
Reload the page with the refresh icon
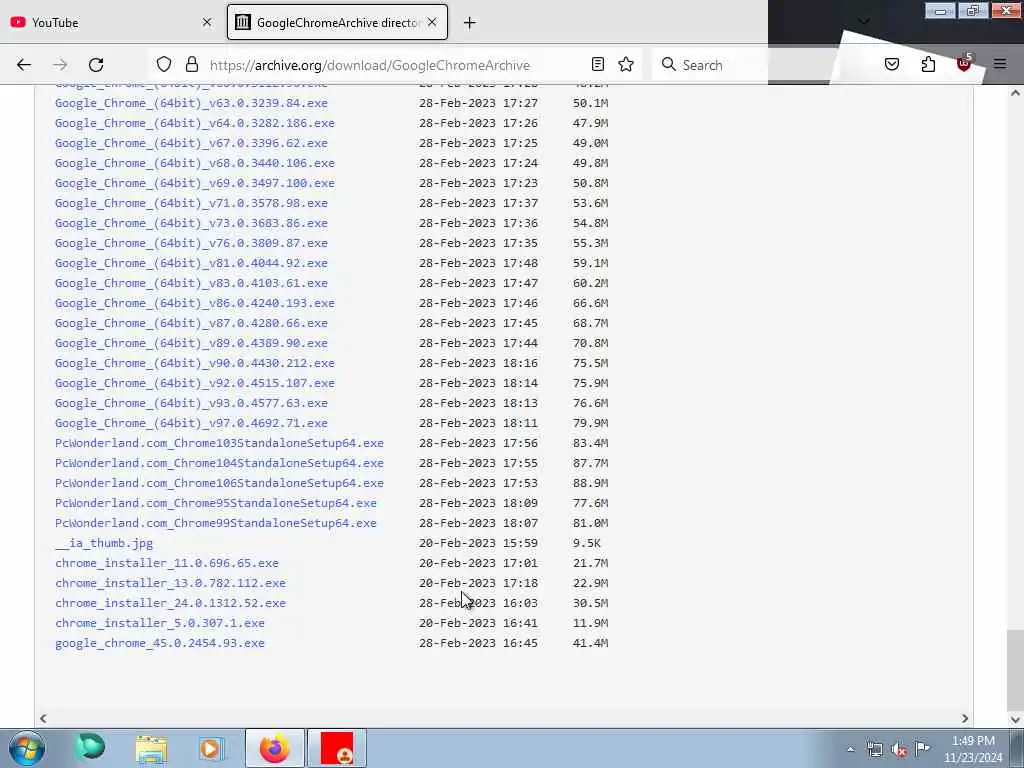click(96, 65)
